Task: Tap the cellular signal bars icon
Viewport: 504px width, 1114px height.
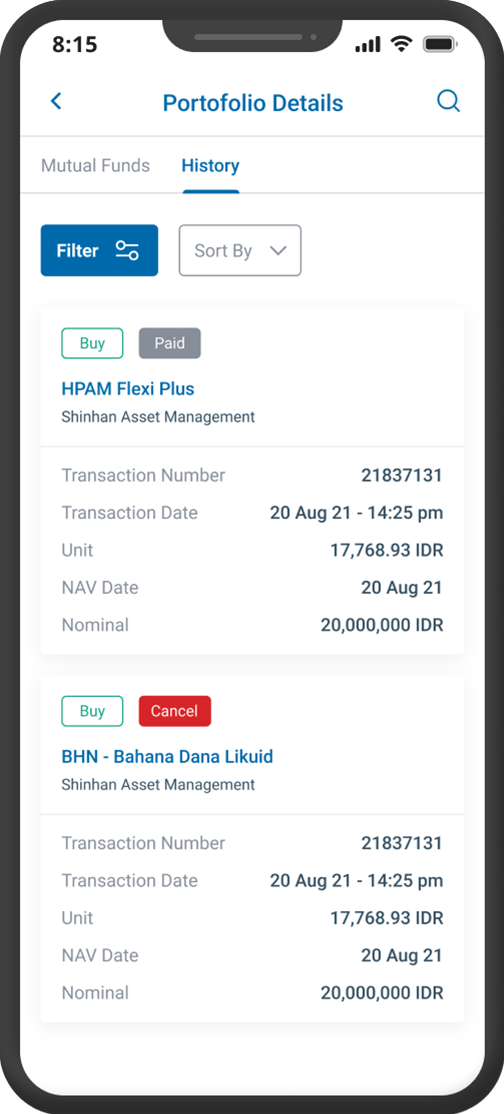Action: point(368,45)
